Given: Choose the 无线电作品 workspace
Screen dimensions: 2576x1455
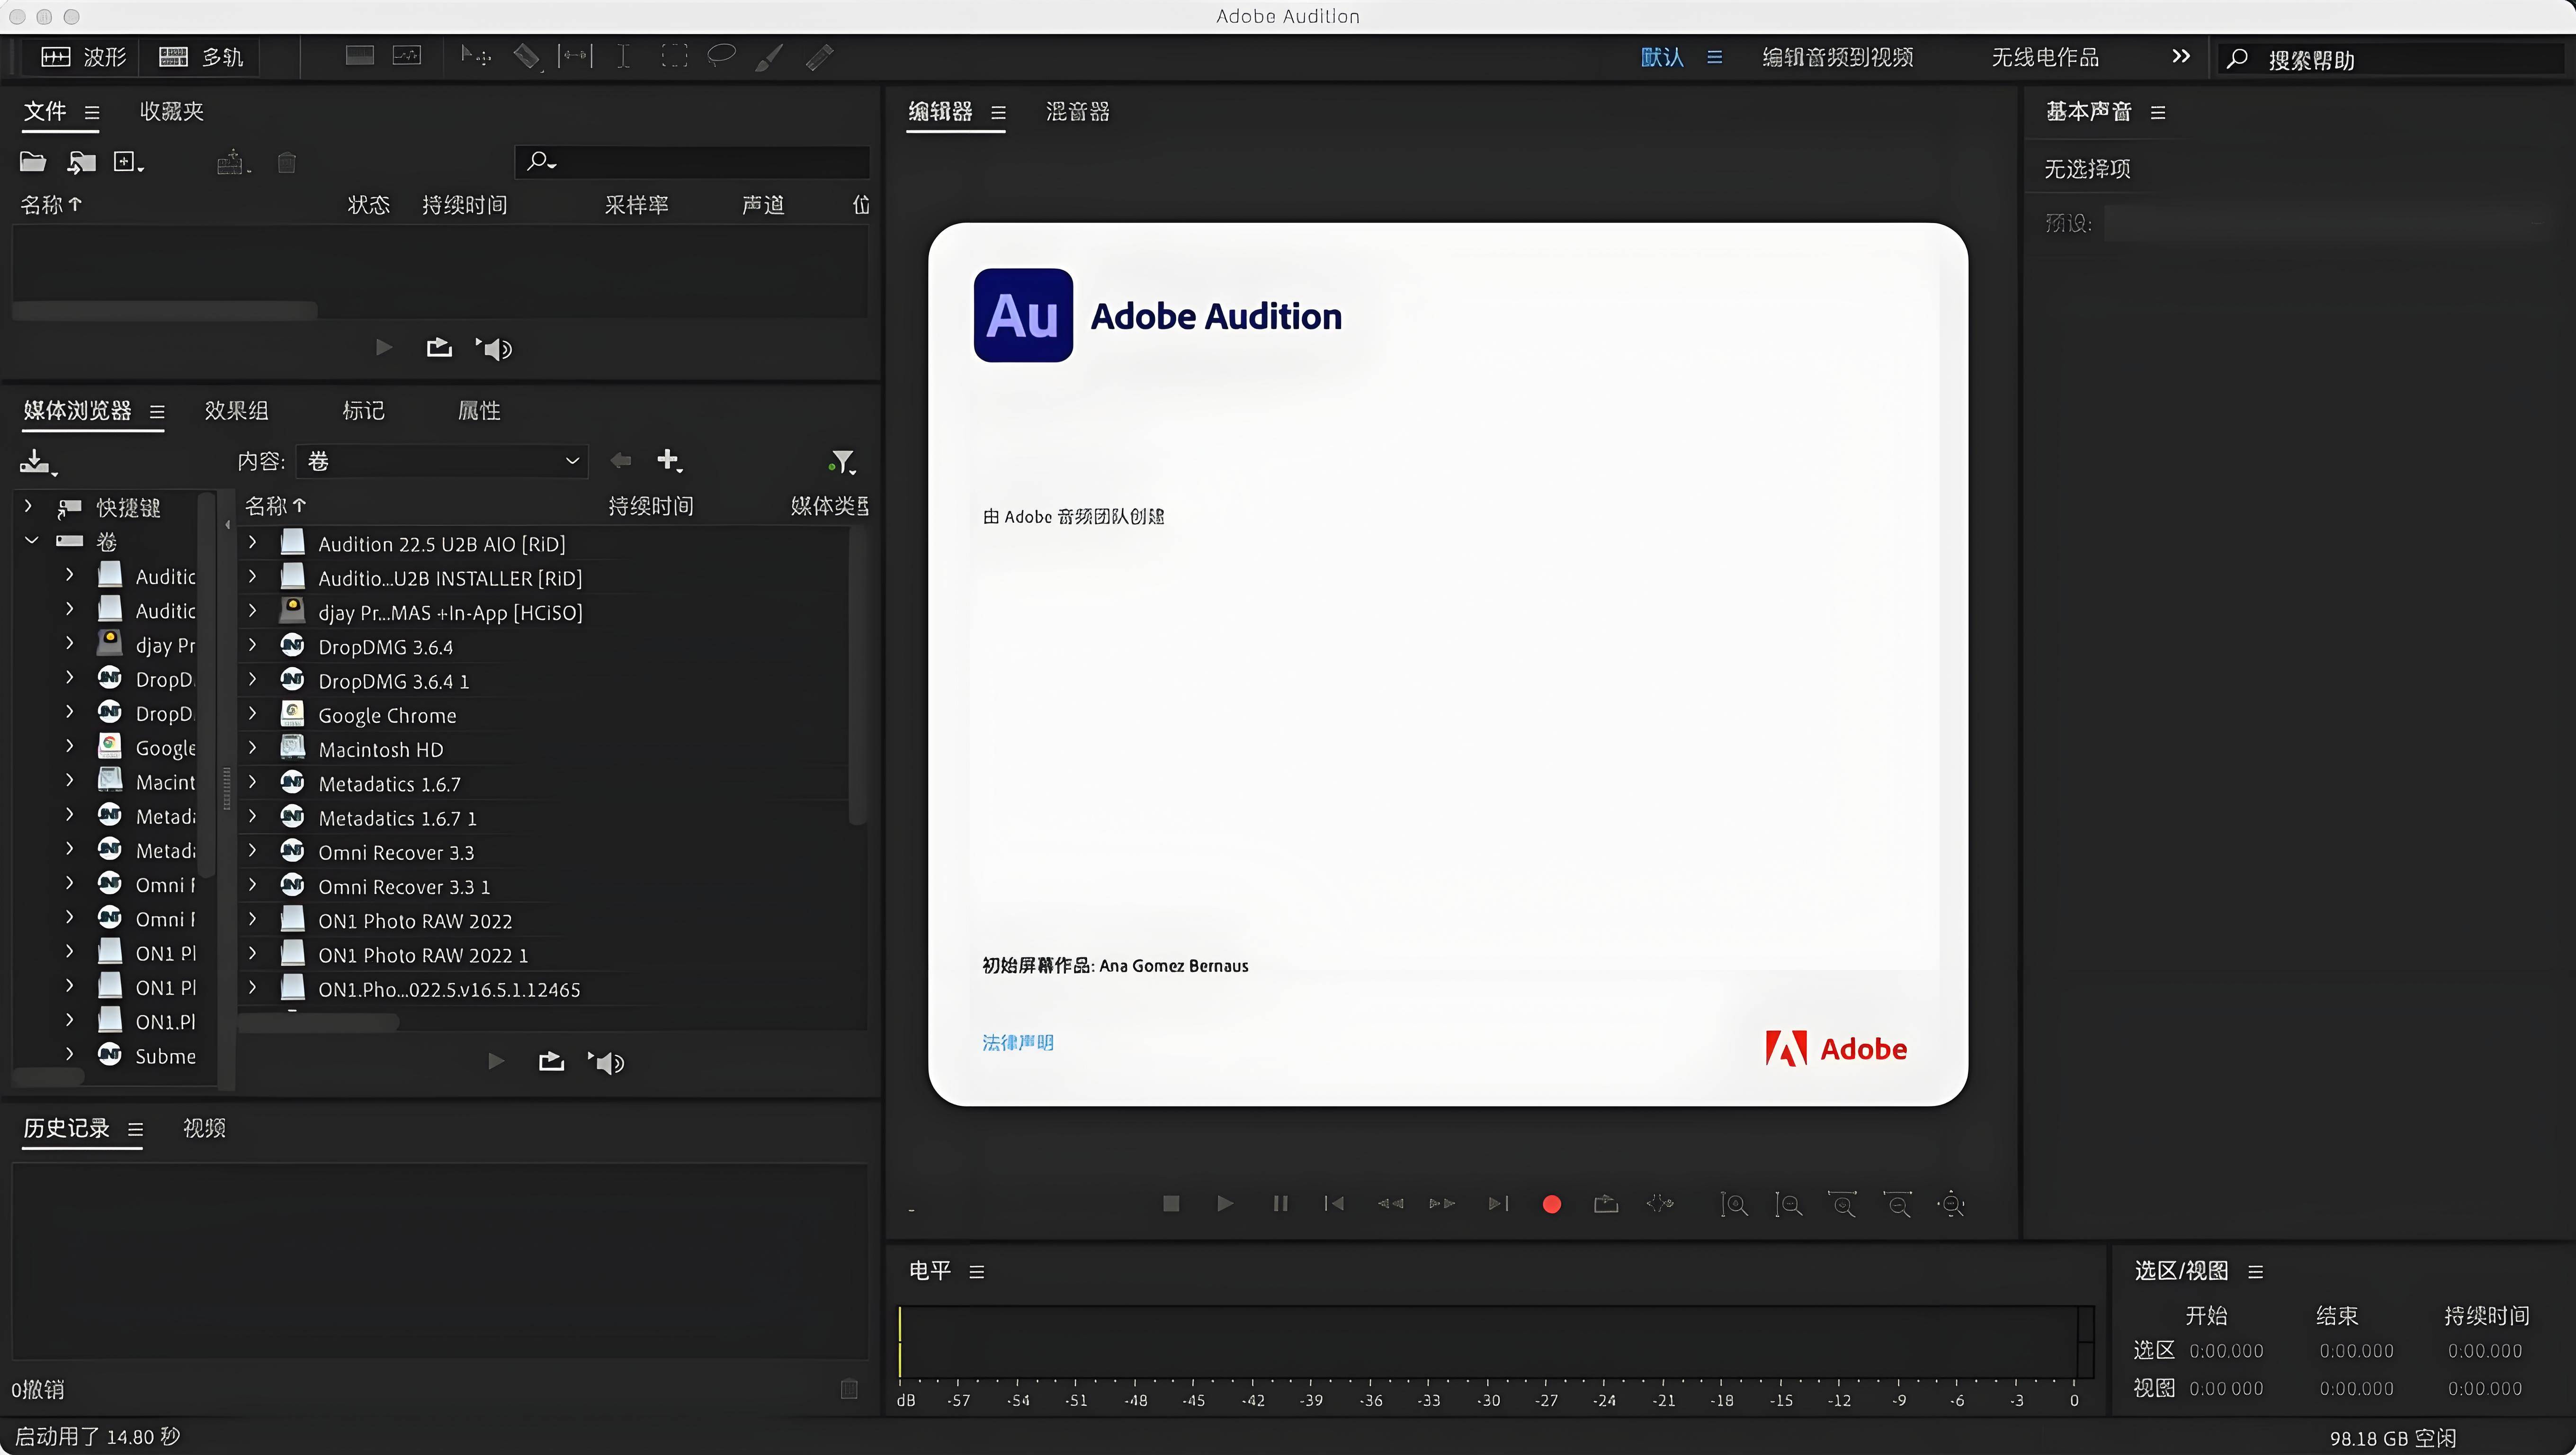Looking at the screenshot, I should [x=2044, y=57].
